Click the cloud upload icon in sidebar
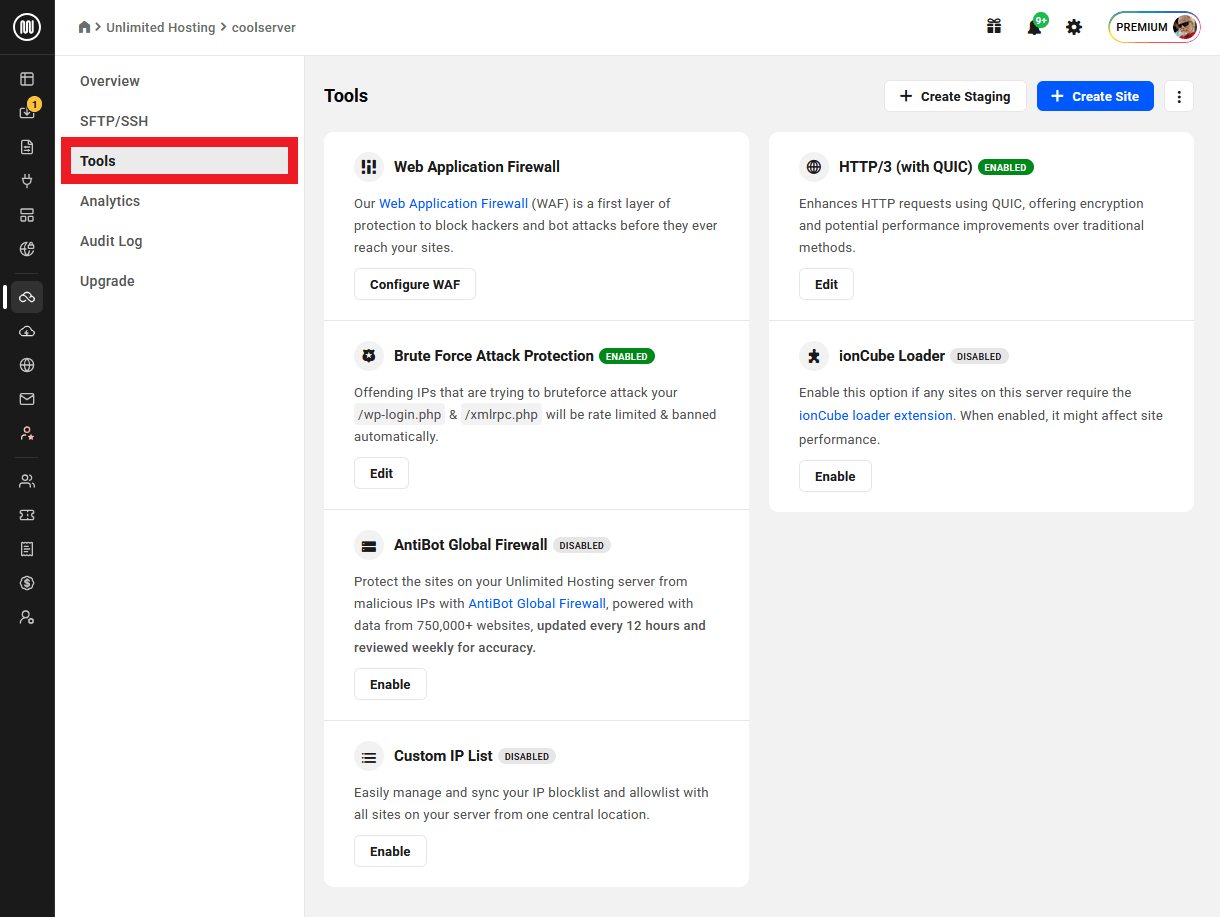The width and height of the screenshot is (1220, 917). coord(27,331)
